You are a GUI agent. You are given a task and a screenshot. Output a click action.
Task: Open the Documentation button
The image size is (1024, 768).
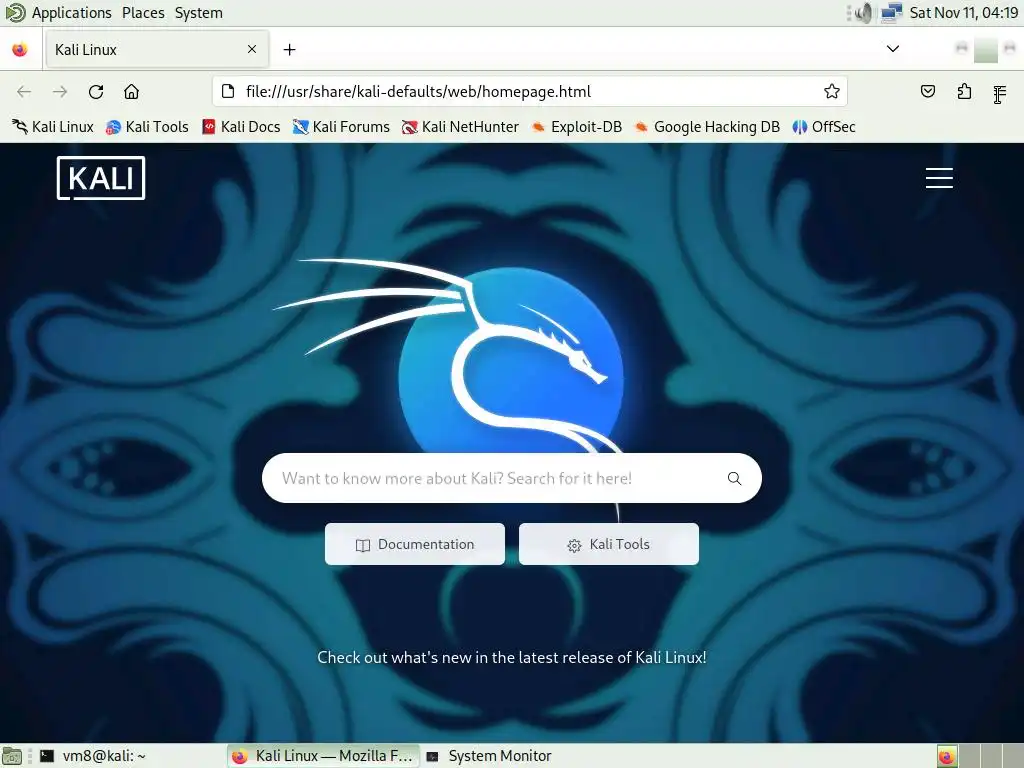pyautogui.click(x=415, y=544)
